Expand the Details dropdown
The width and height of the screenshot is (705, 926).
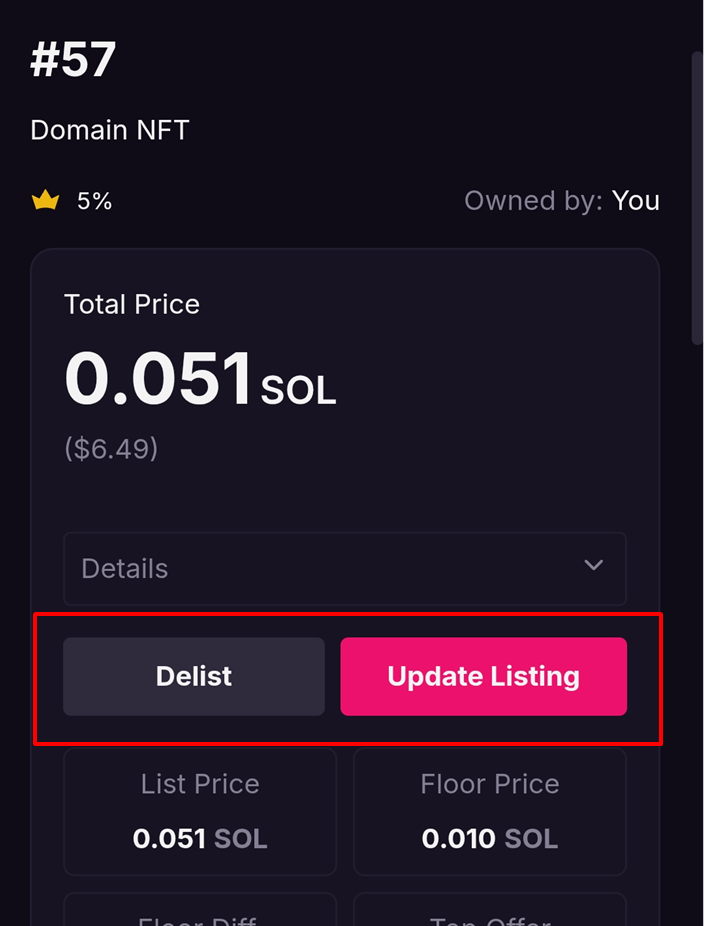pos(344,568)
